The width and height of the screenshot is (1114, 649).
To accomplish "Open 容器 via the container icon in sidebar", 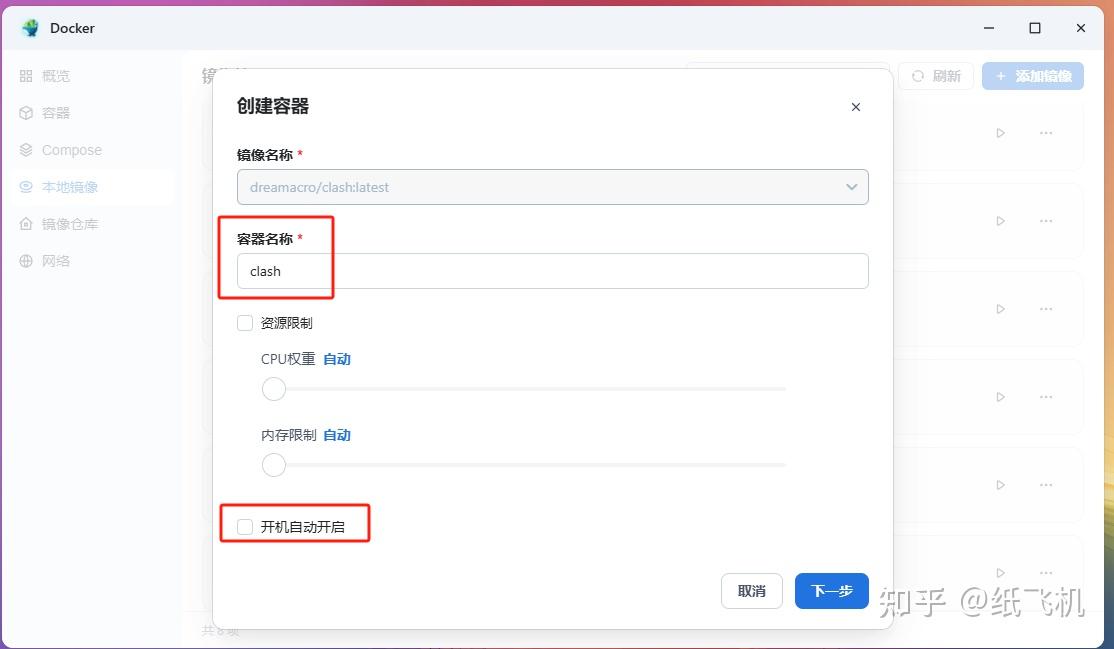I will coord(27,112).
